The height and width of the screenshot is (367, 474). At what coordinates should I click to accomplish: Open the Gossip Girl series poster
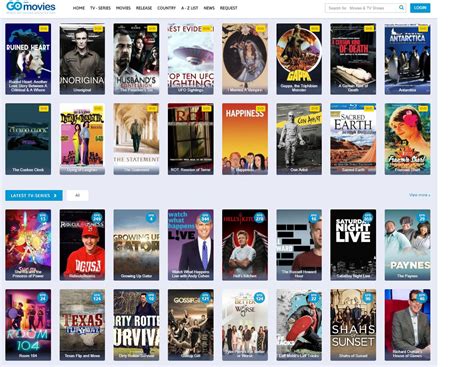[191, 325]
